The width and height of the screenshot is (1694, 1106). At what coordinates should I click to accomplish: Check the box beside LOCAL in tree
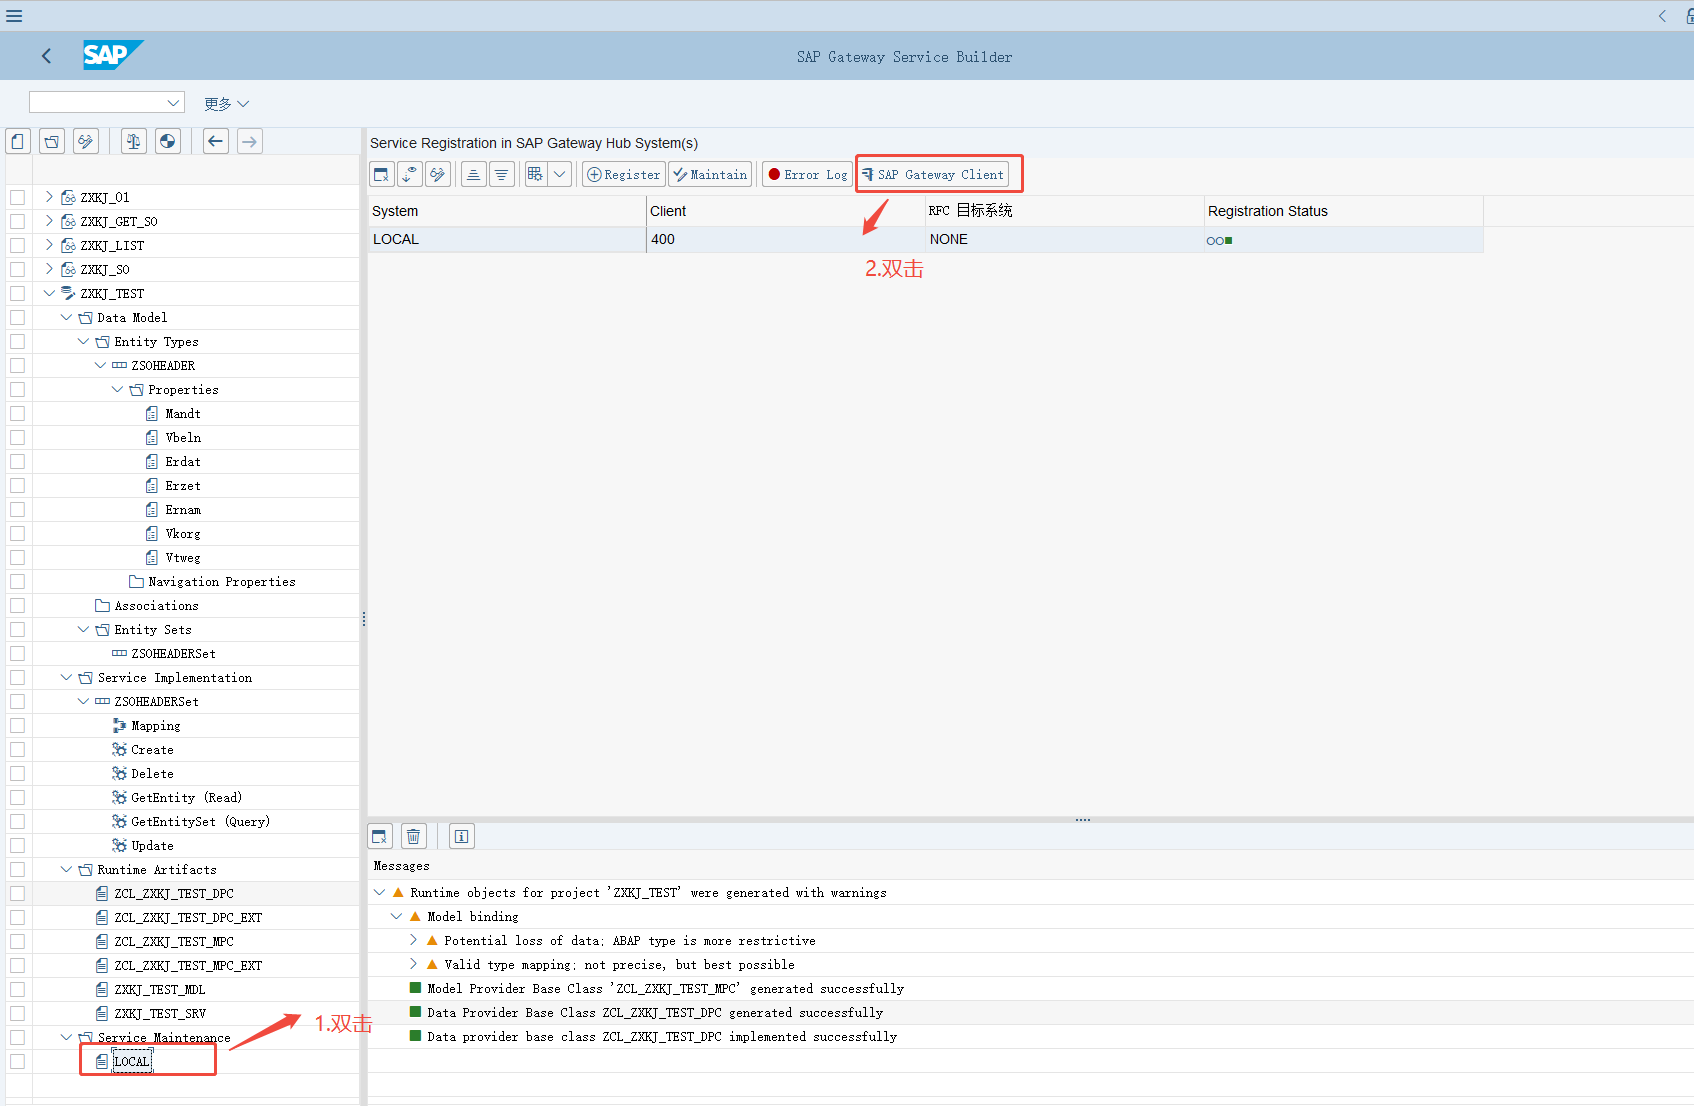pos(18,1062)
